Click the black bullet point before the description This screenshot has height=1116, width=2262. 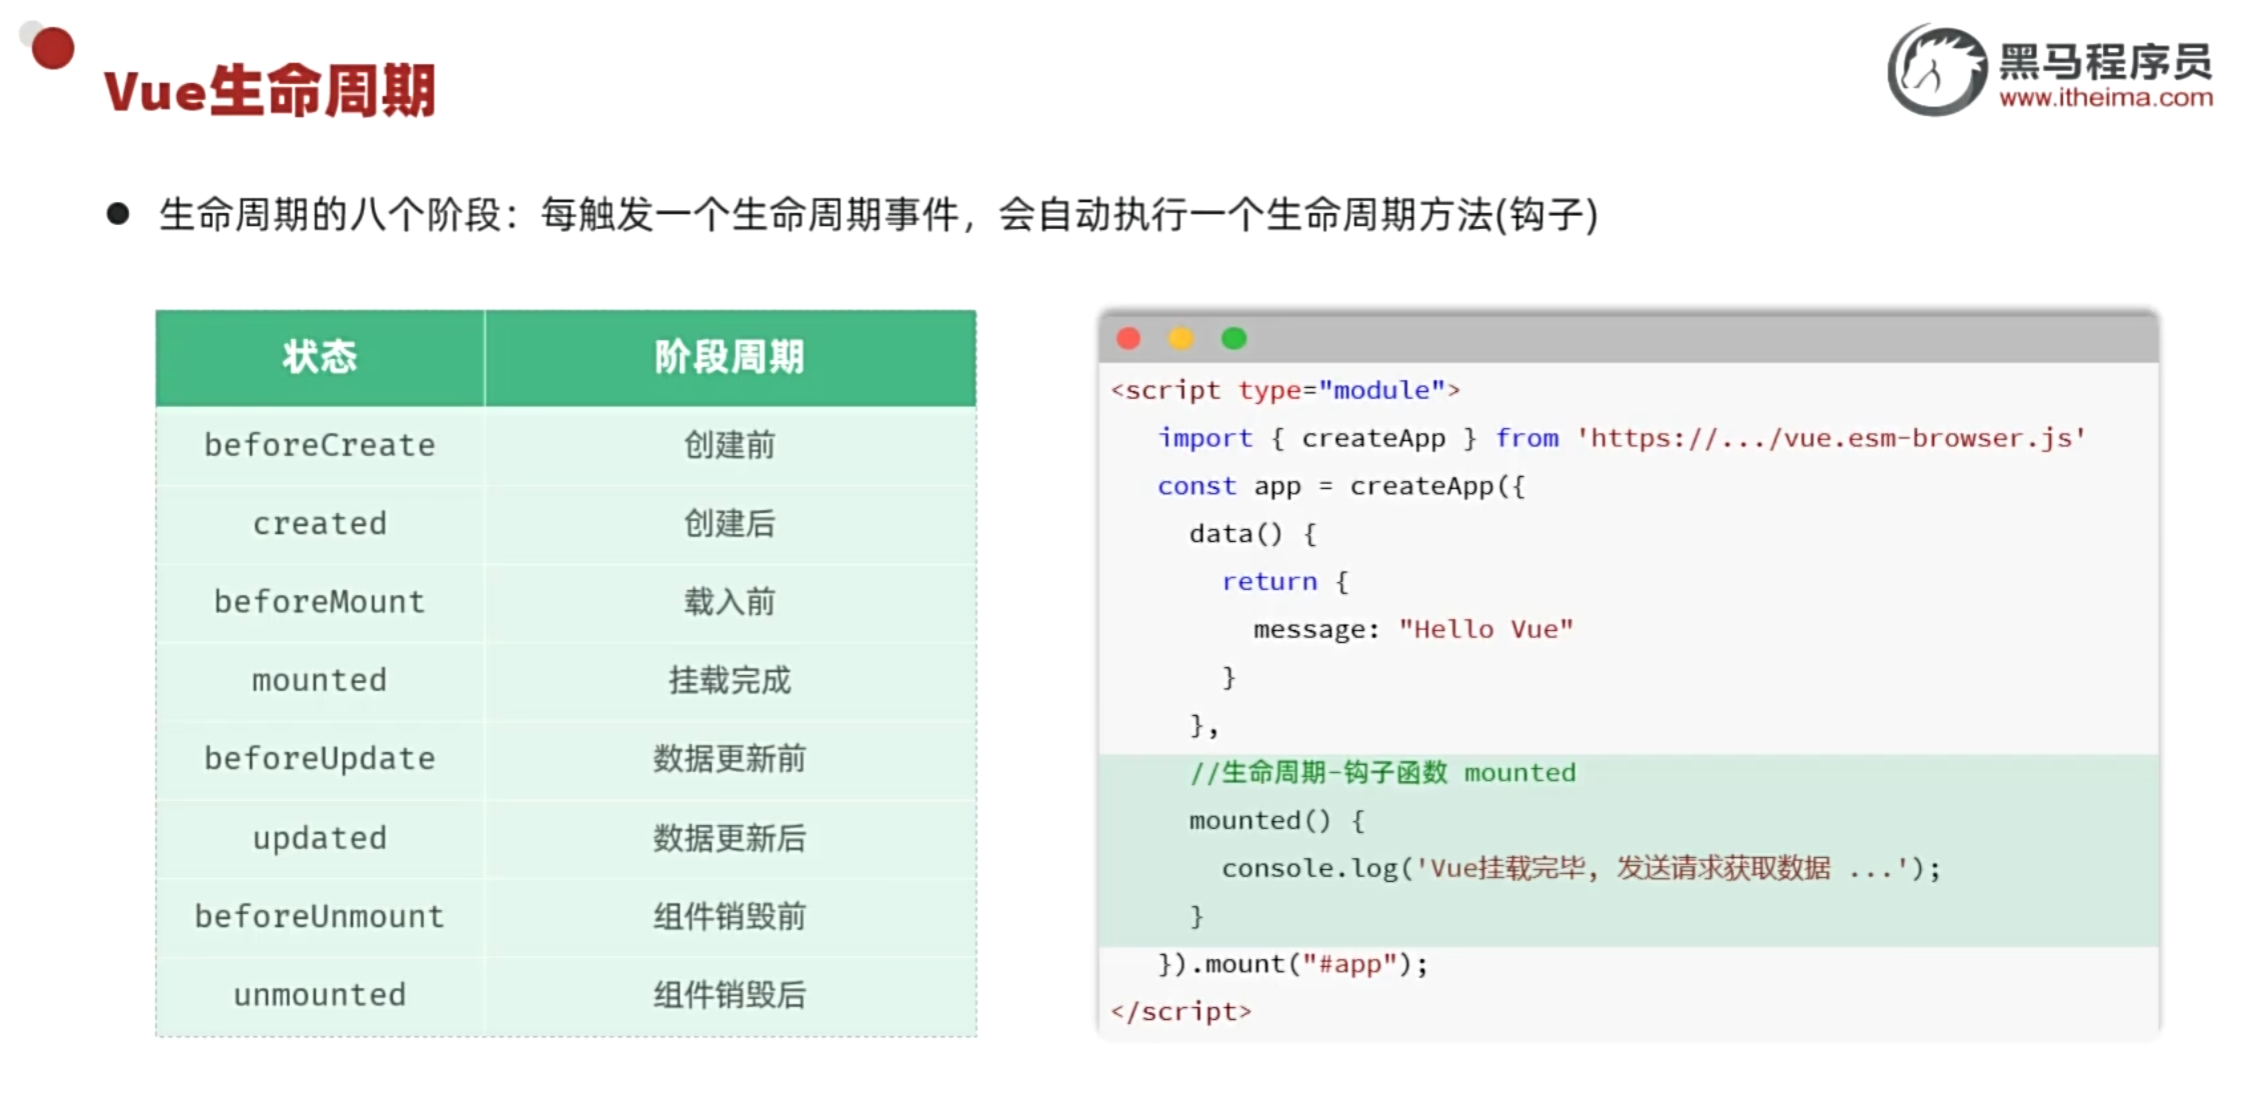[118, 214]
